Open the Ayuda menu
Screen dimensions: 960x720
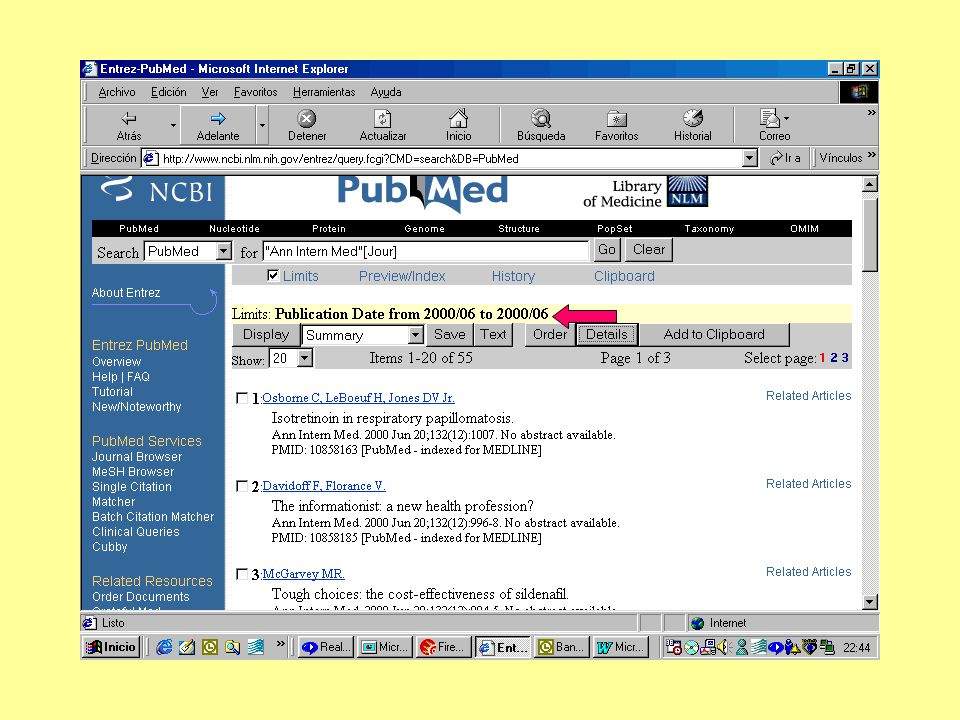tap(386, 92)
